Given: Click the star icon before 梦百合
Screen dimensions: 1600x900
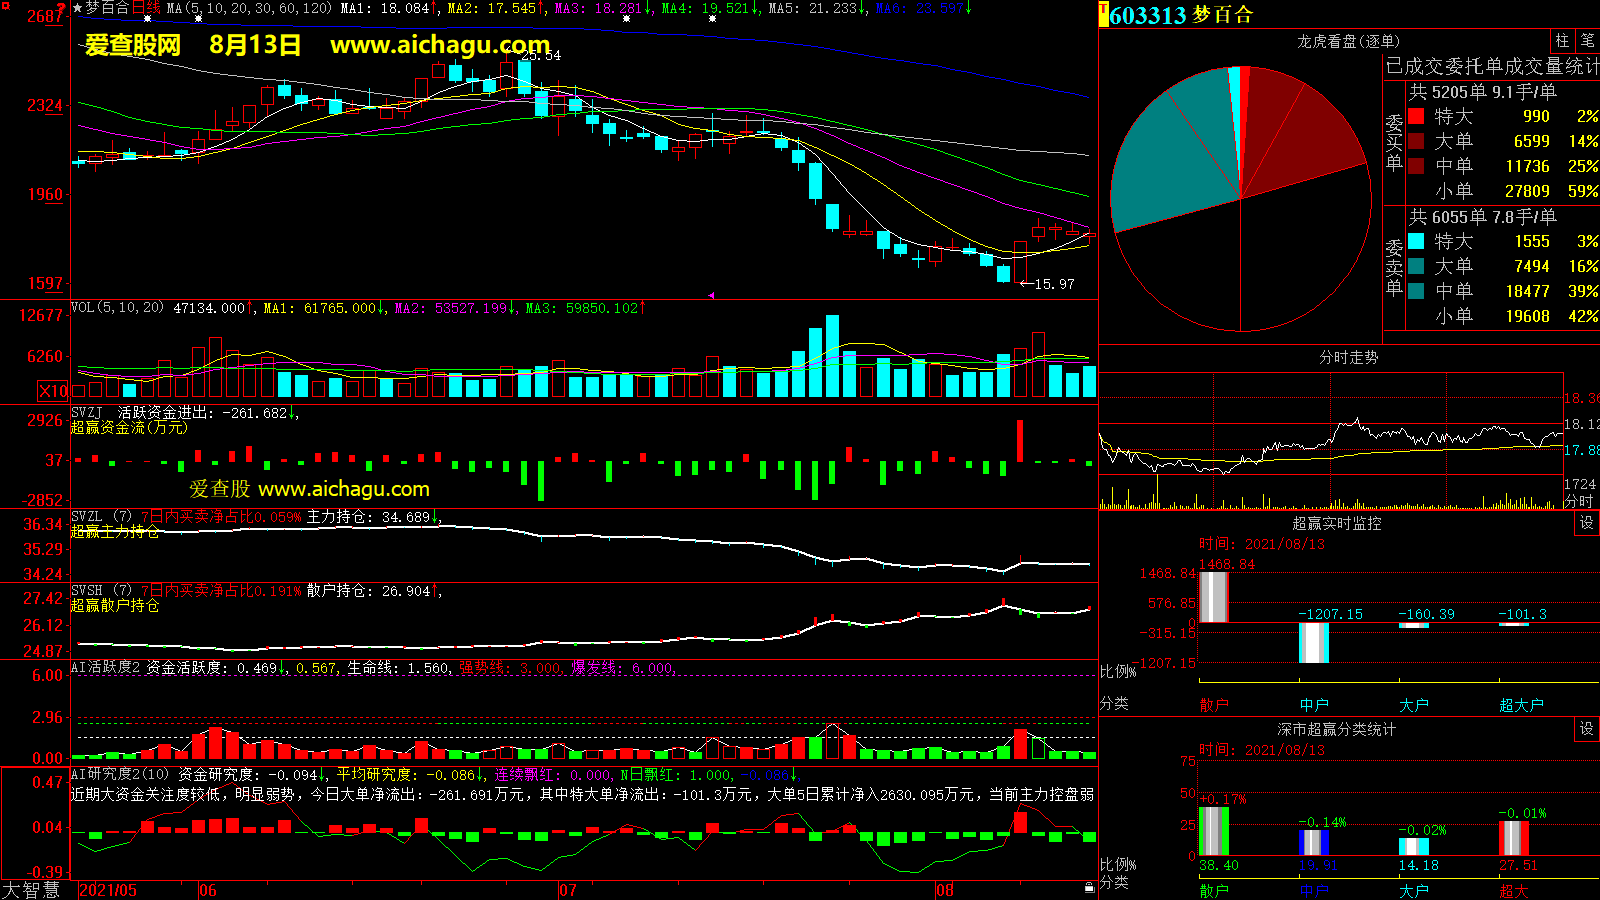Looking at the screenshot, I should tap(78, 8).
